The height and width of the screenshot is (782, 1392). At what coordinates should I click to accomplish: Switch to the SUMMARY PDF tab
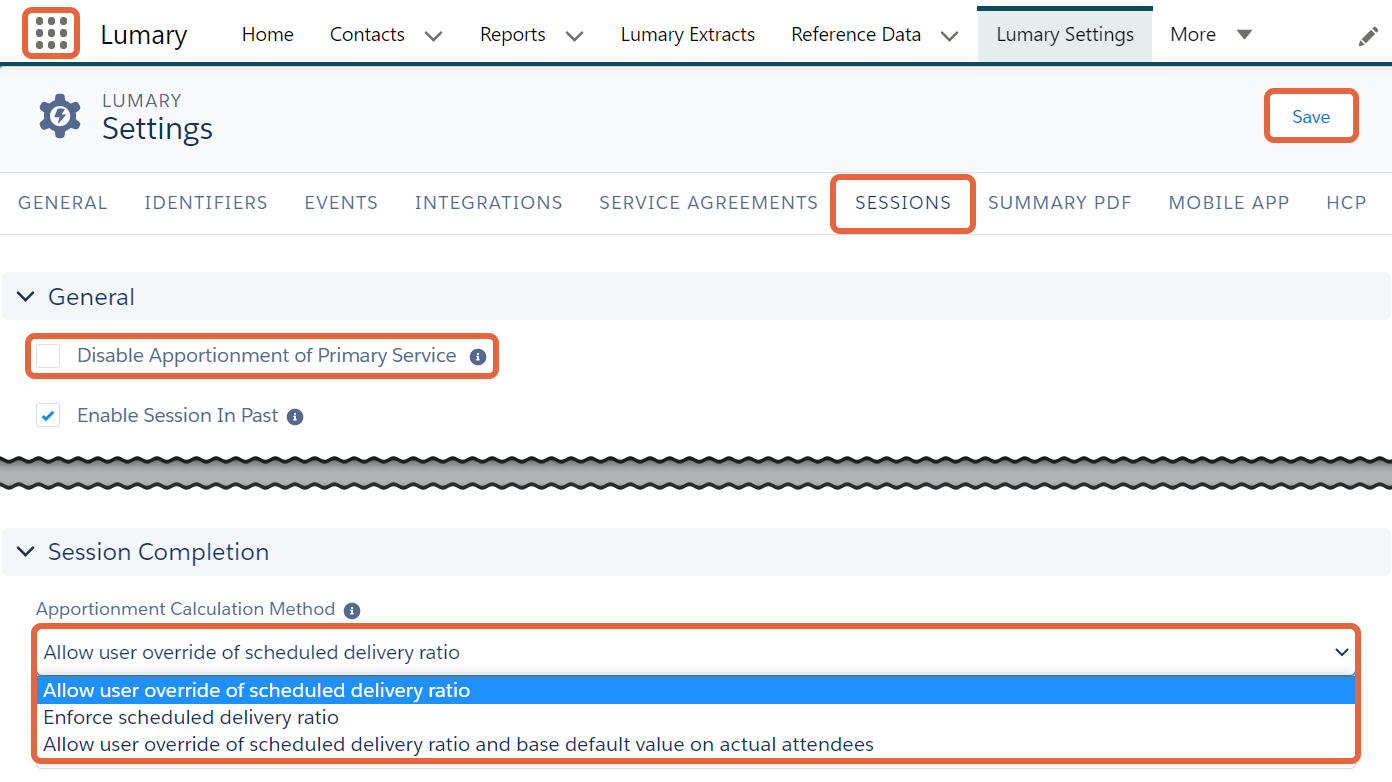coord(1060,203)
